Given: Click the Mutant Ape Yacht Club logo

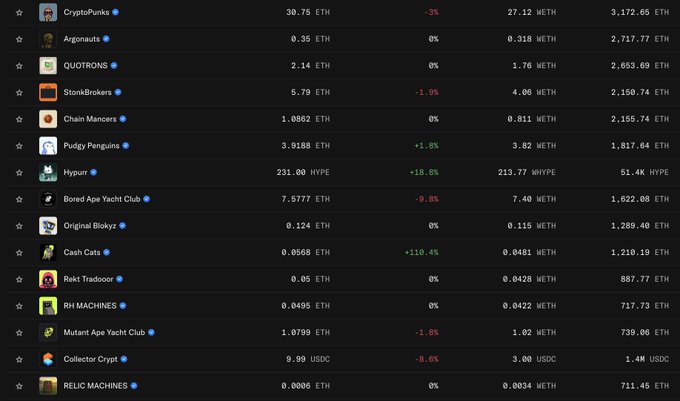Looking at the screenshot, I should click(48, 333).
